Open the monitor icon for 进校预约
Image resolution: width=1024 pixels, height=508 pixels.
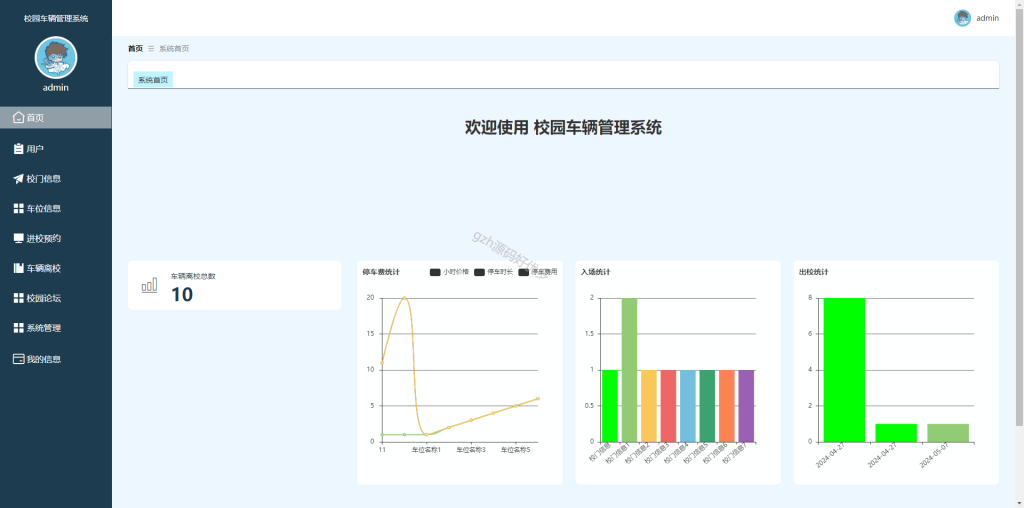[x=18, y=238]
